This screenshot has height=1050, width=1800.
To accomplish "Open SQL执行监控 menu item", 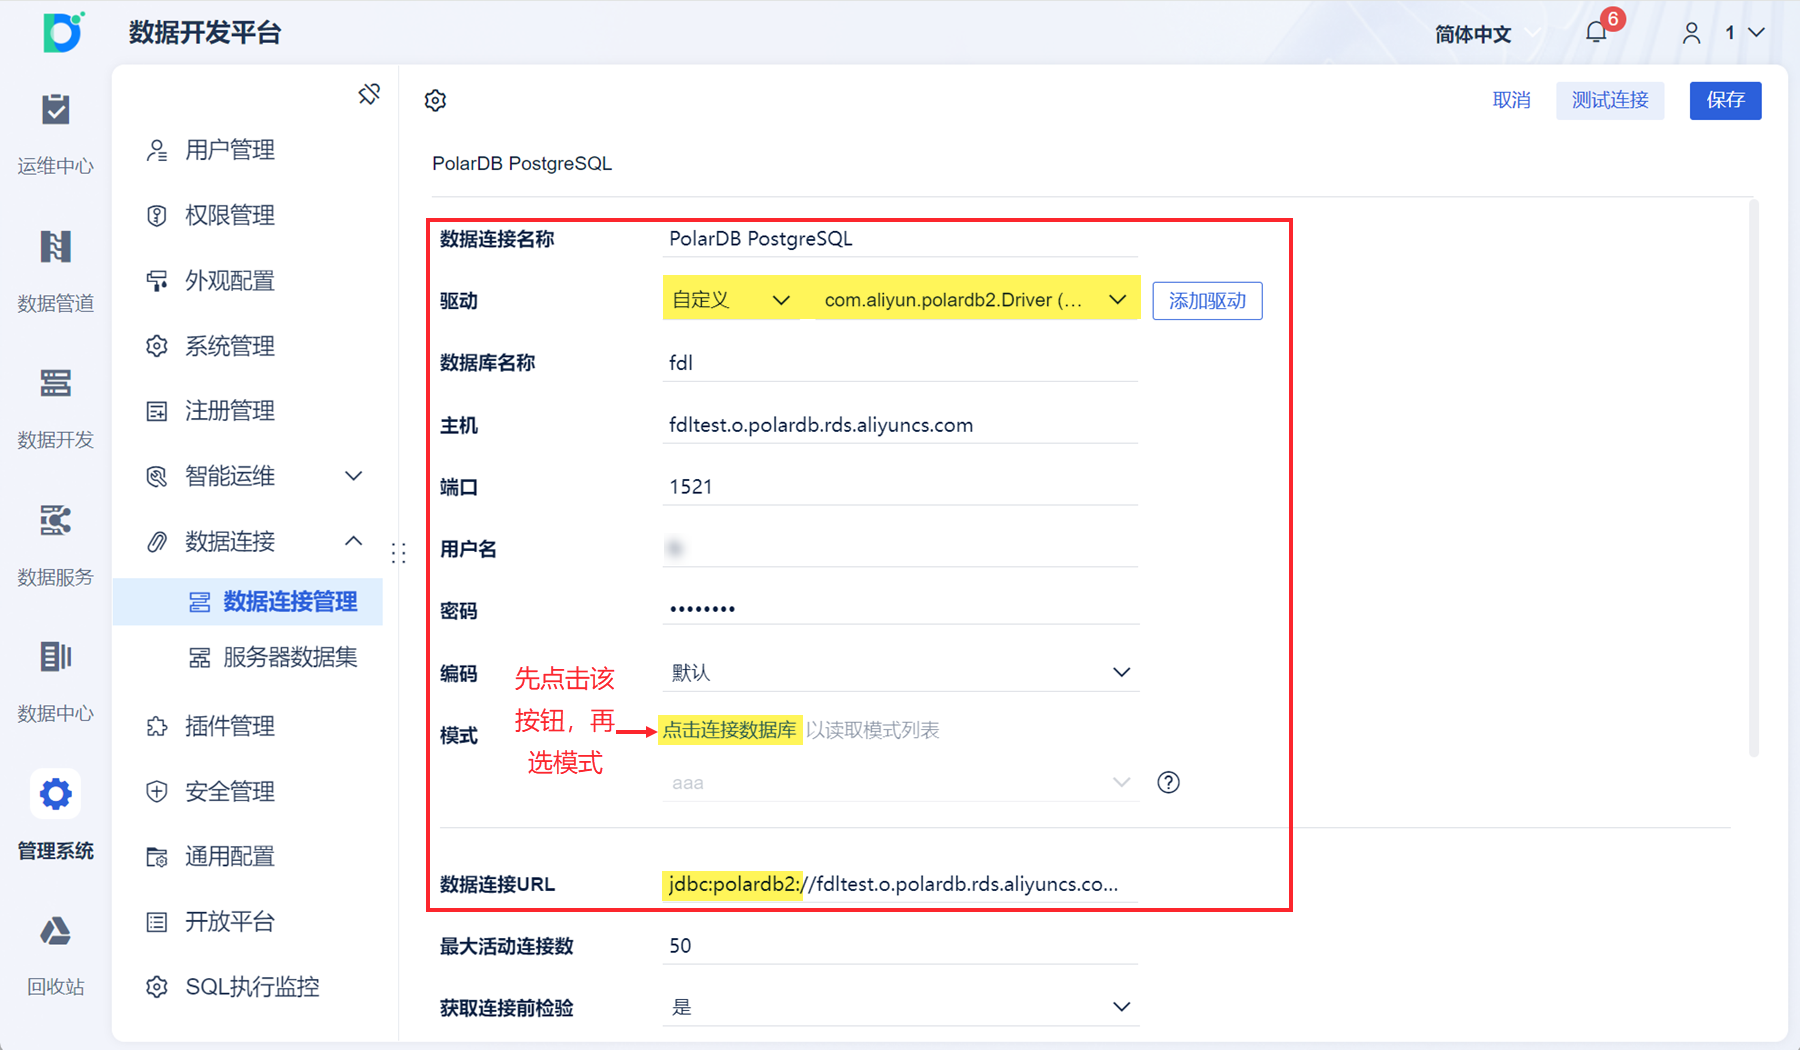I will tap(250, 987).
